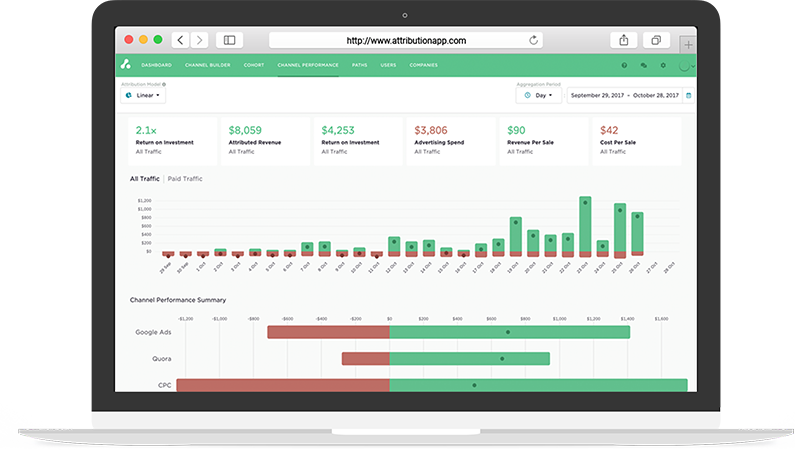
Task: Reload the page with refresh icon
Action: (x=533, y=40)
